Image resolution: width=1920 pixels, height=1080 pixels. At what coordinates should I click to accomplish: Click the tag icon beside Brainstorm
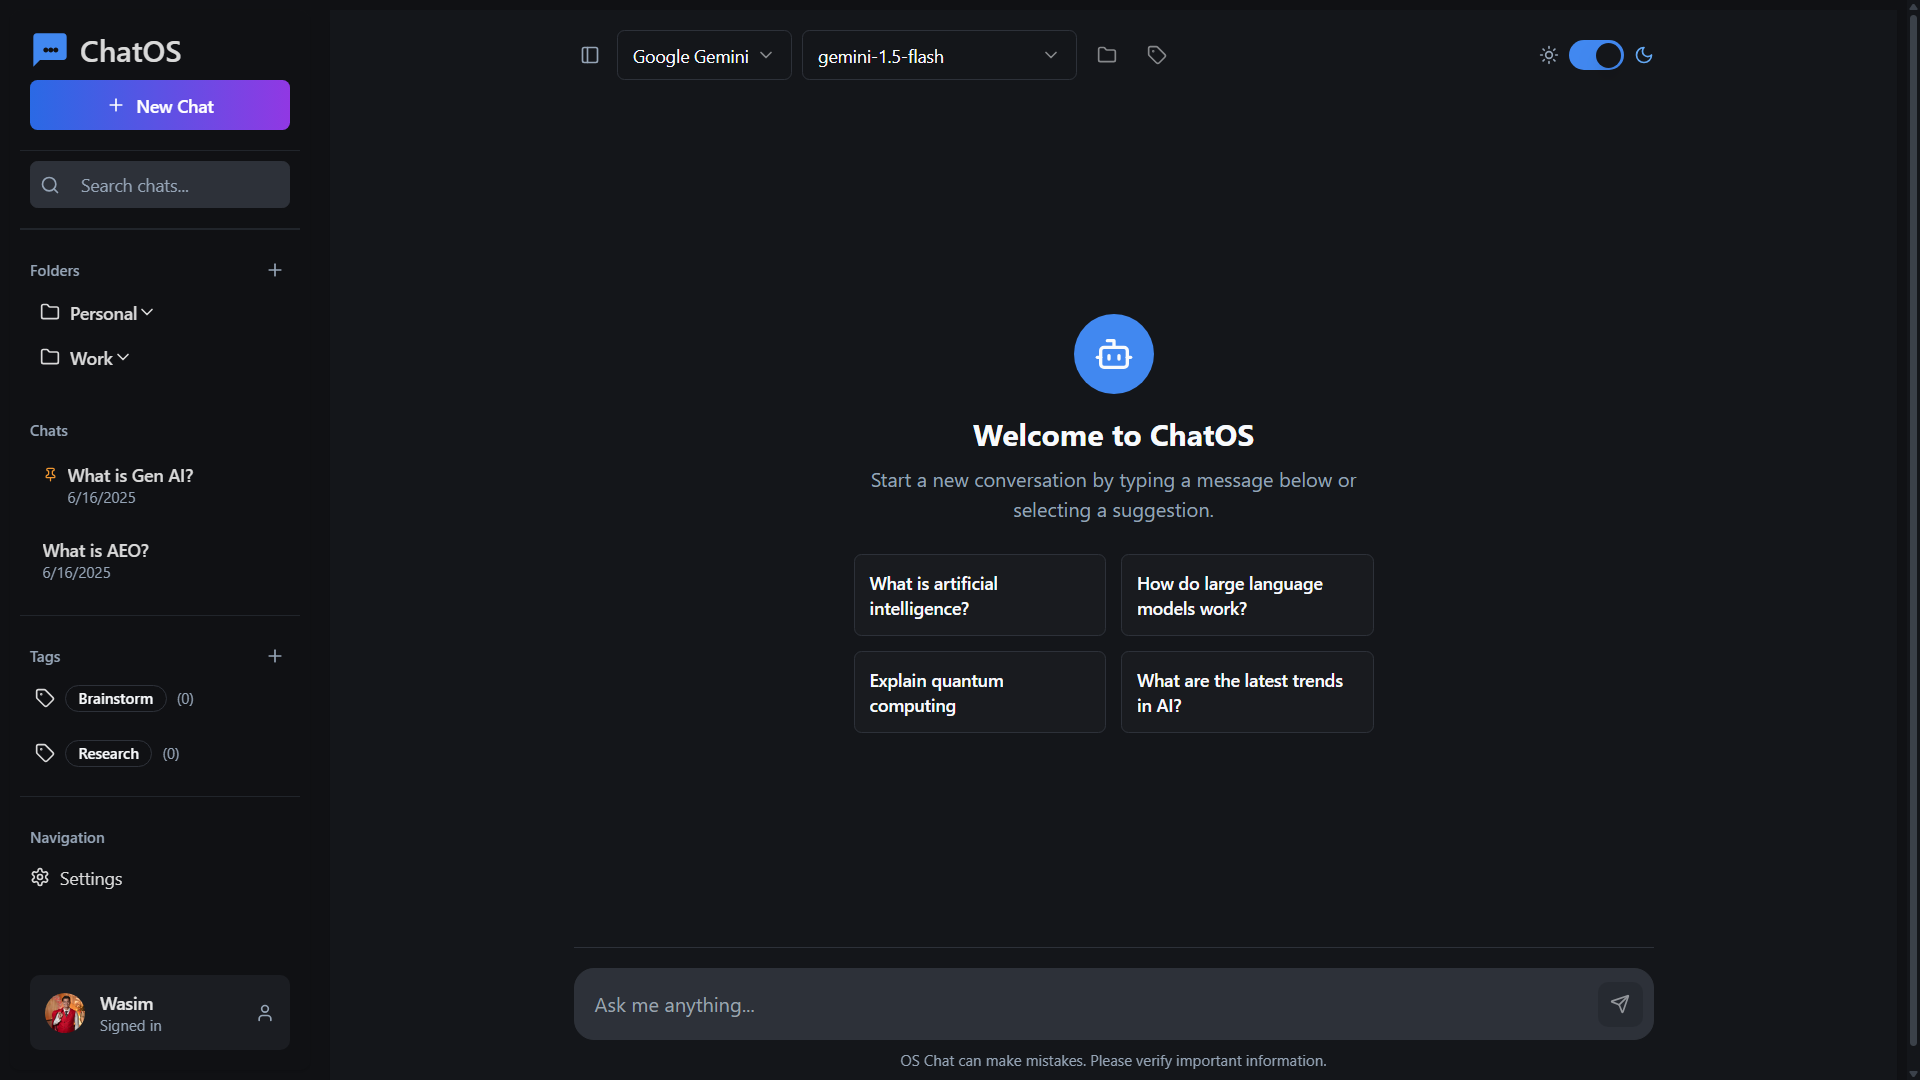click(43, 698)
